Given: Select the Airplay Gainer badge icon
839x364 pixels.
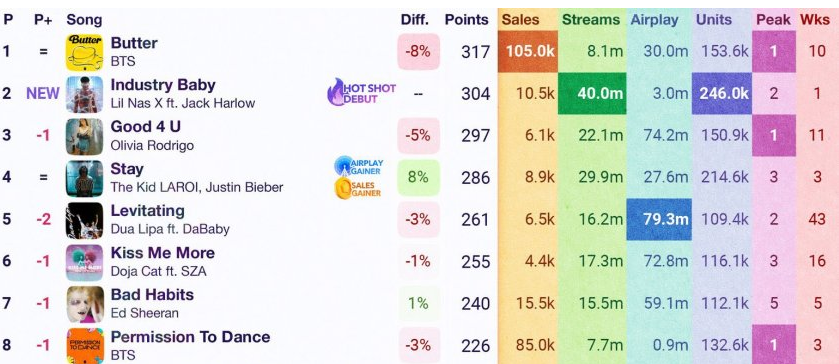Looking at the screenshot, I should 359,166.
